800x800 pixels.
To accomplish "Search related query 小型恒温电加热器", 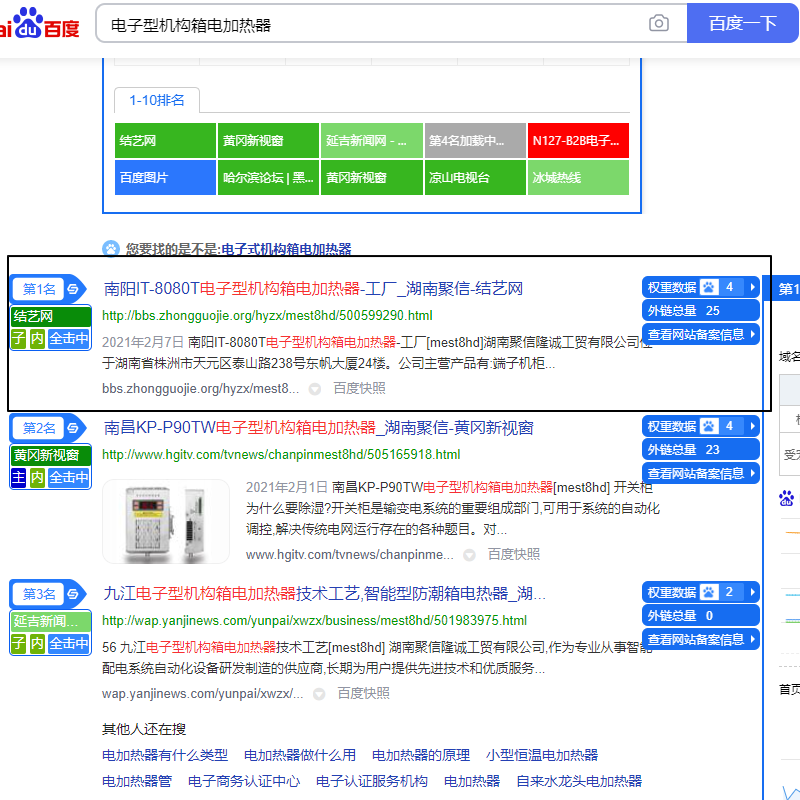I will [542, 755].
